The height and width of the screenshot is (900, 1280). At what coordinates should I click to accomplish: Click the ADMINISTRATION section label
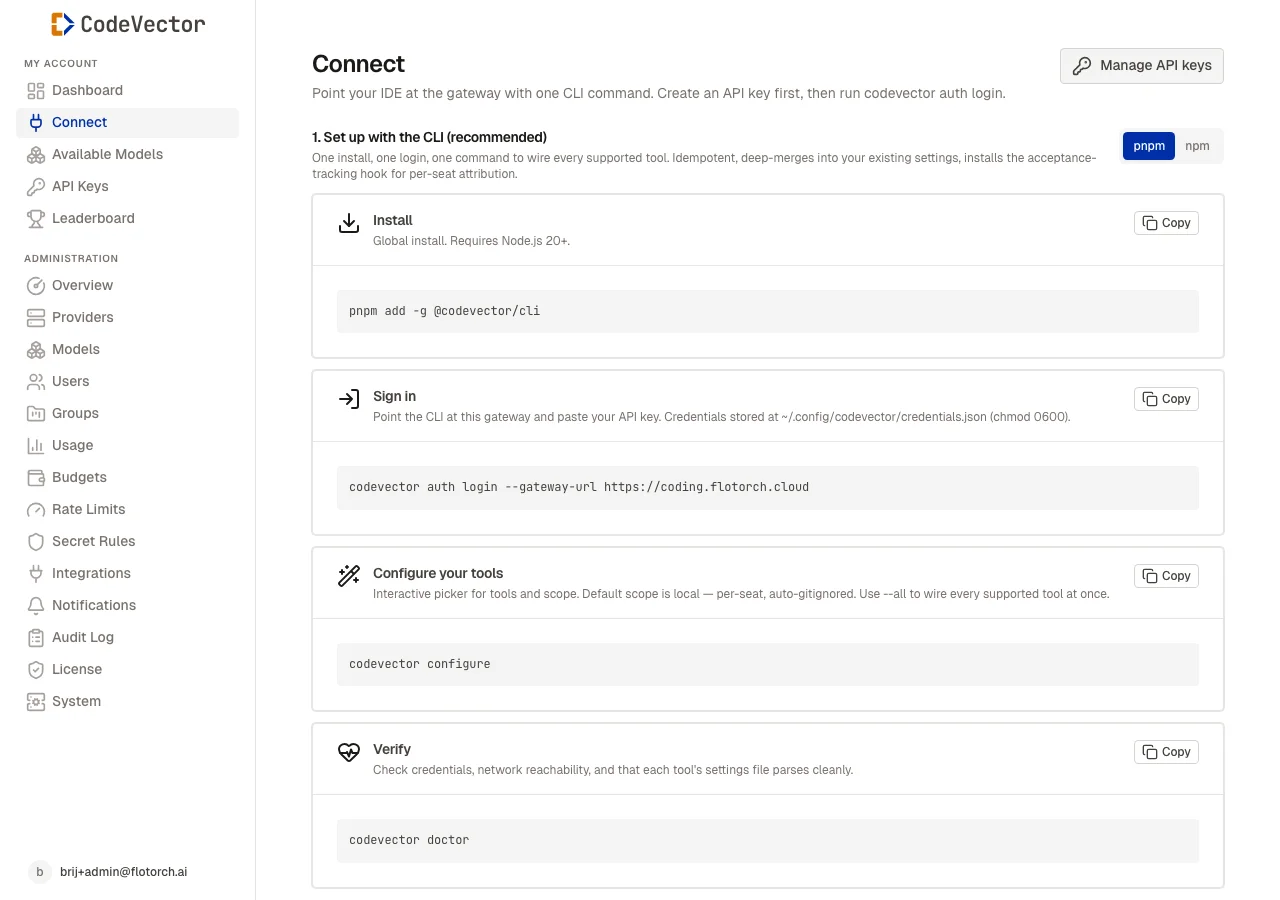tap(71, 259)
